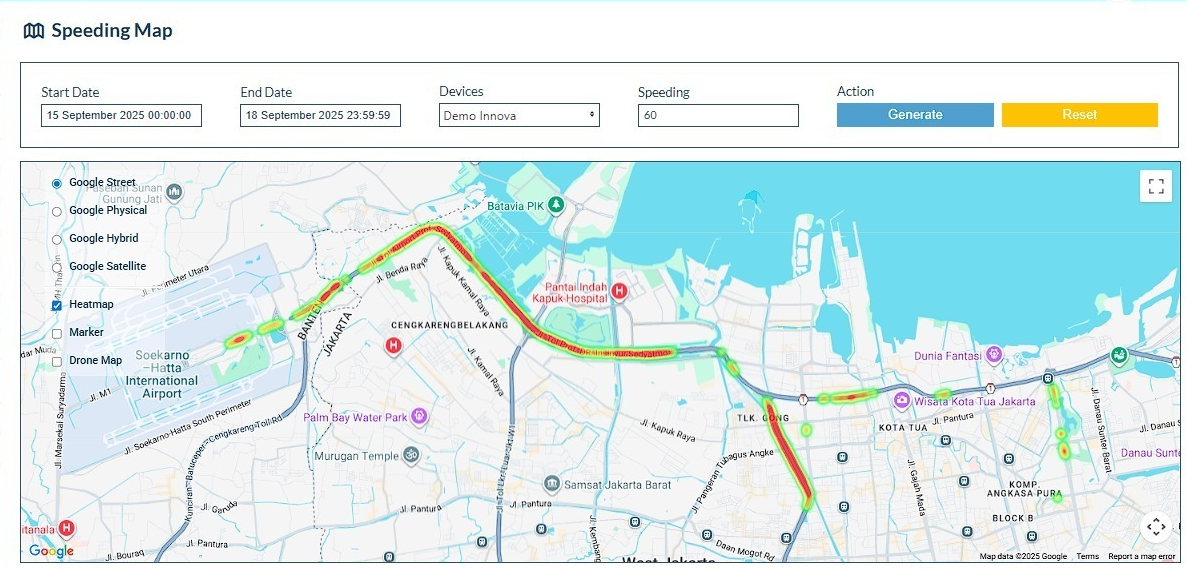
Task: Select the Wisata Kota Tua Jakarta pin
Action: coord(902,401)
